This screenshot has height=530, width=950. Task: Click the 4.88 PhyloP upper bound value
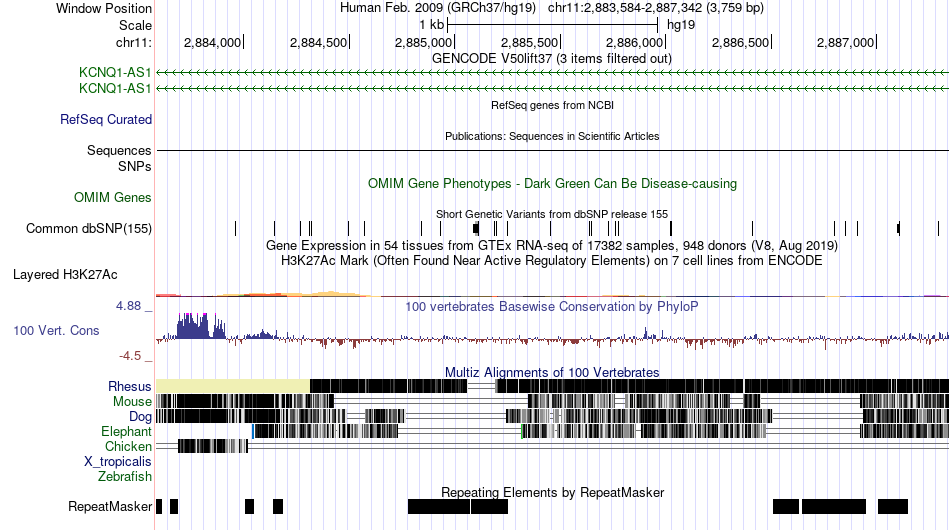click(128, 306)
